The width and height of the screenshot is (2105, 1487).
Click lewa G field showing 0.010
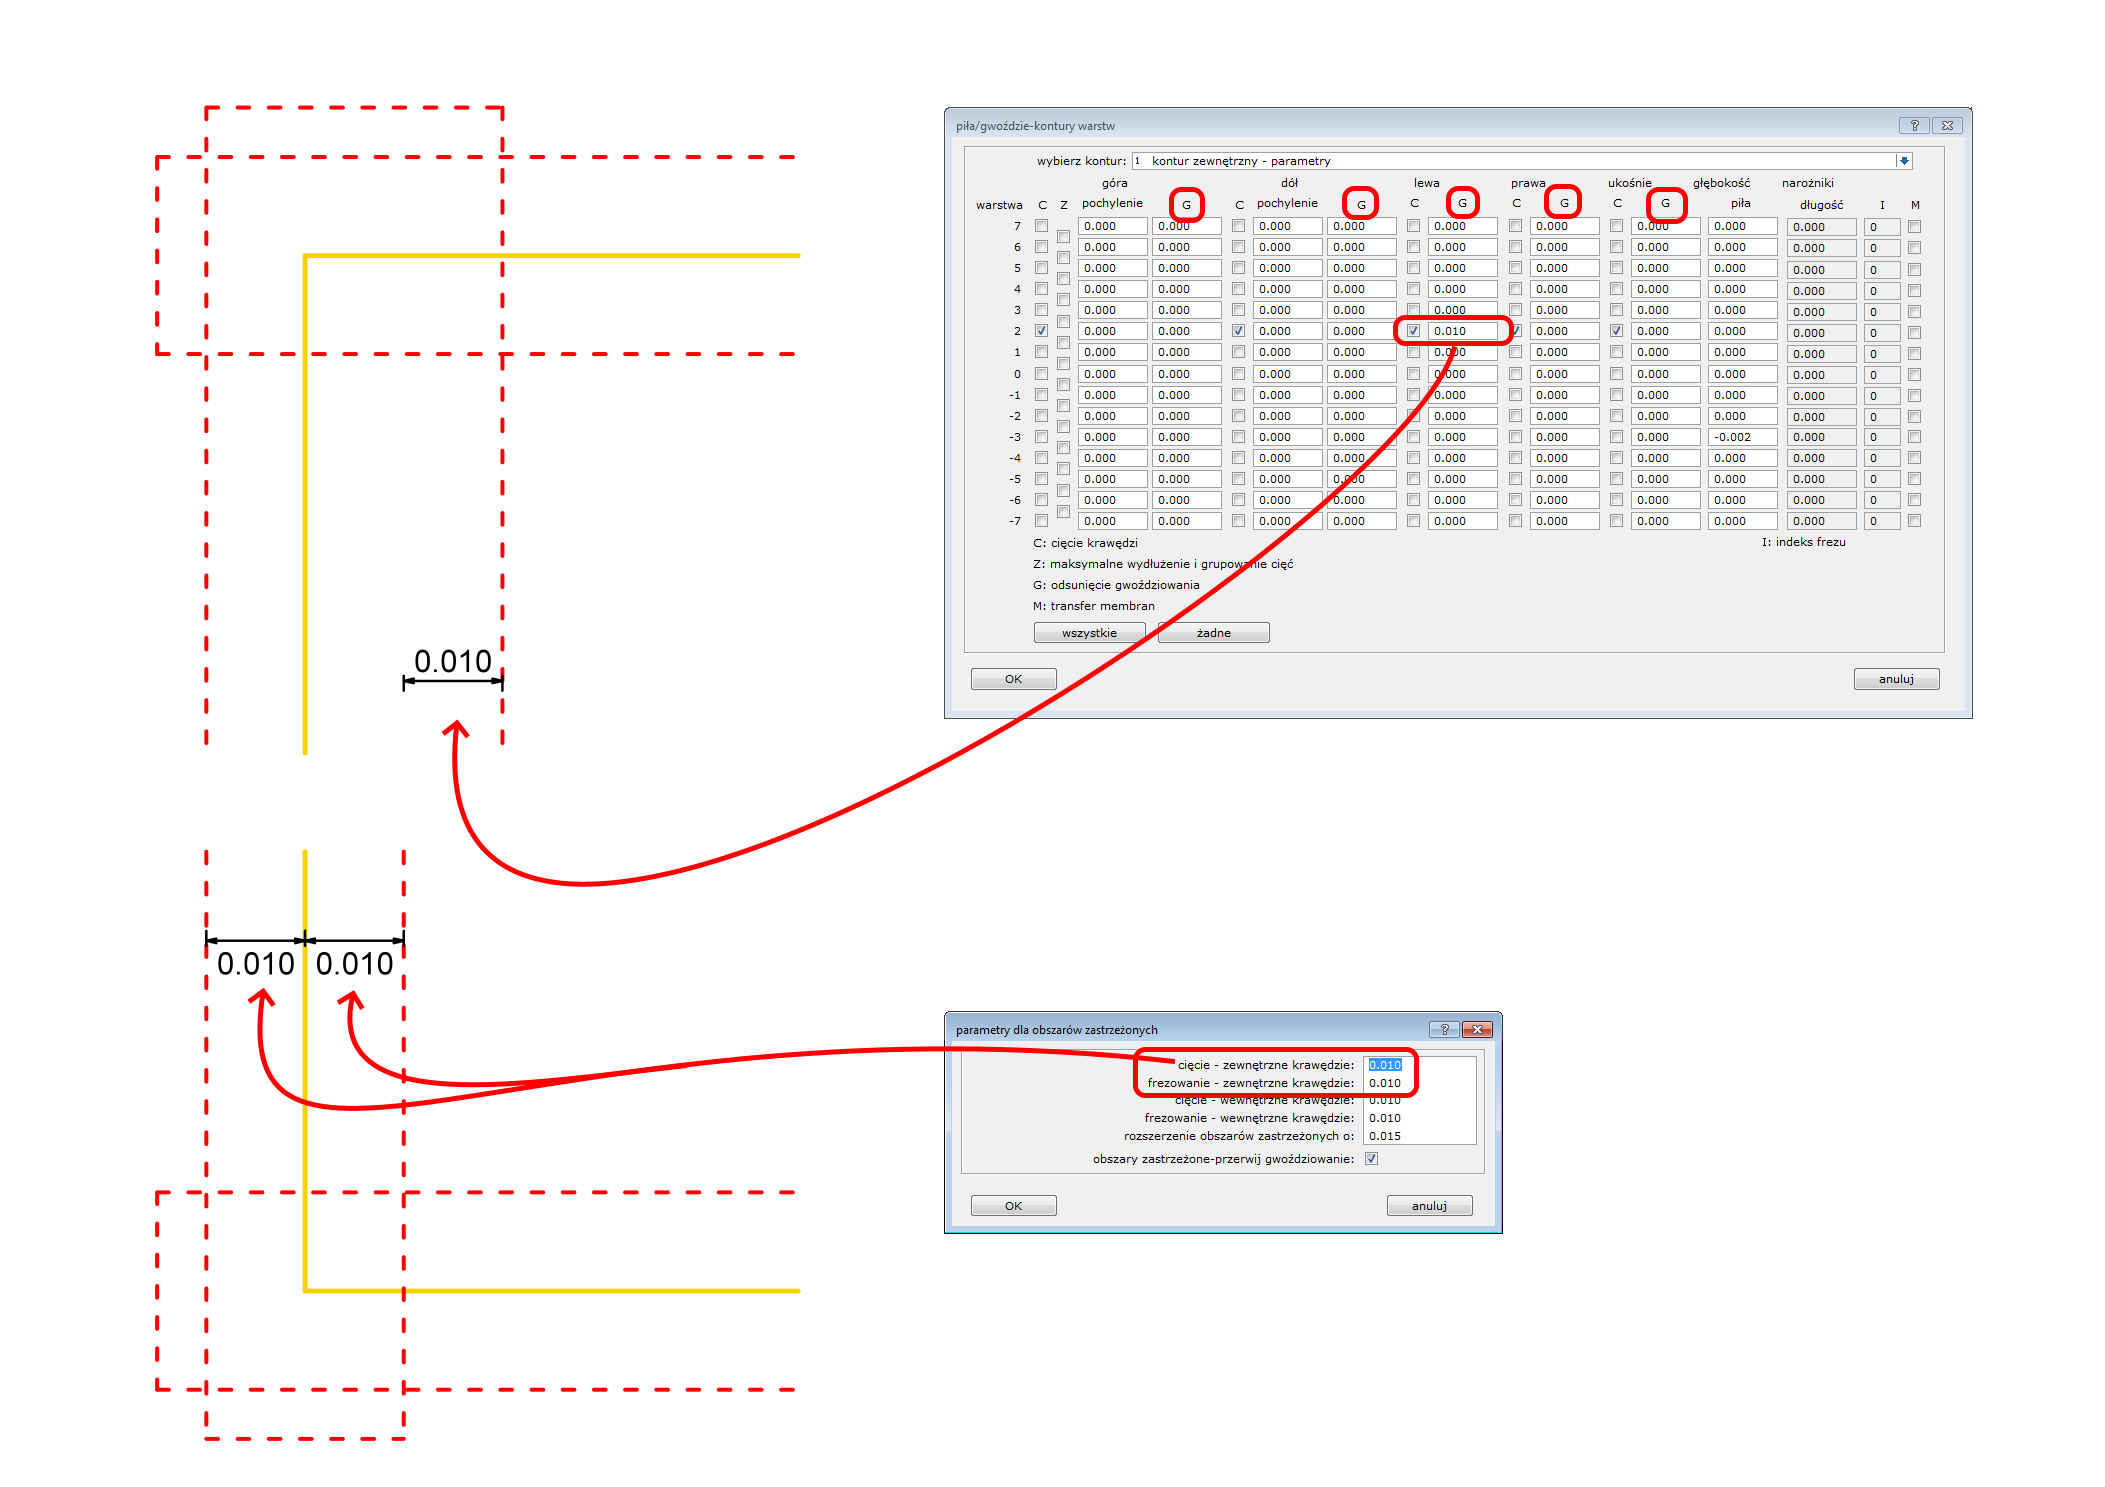point(1461,330)
